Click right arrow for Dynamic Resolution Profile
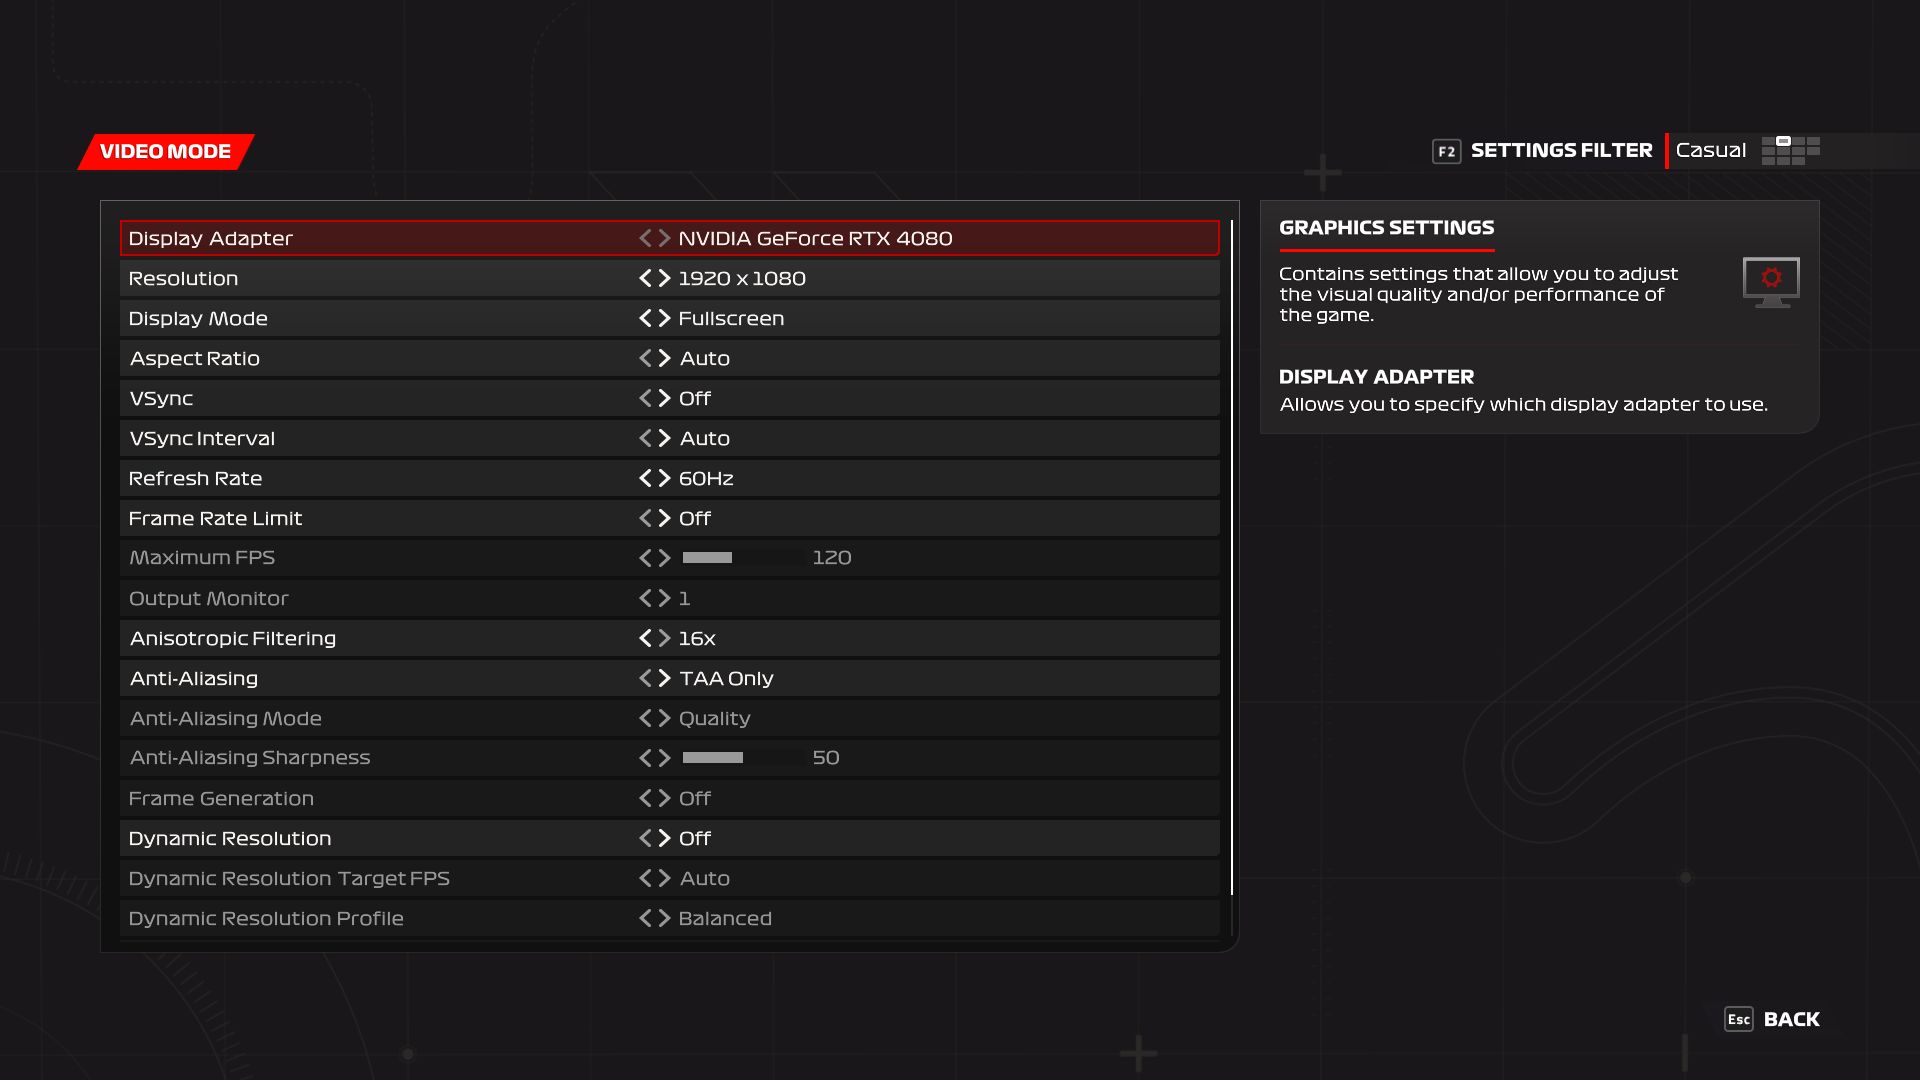 tap(664, 918)
